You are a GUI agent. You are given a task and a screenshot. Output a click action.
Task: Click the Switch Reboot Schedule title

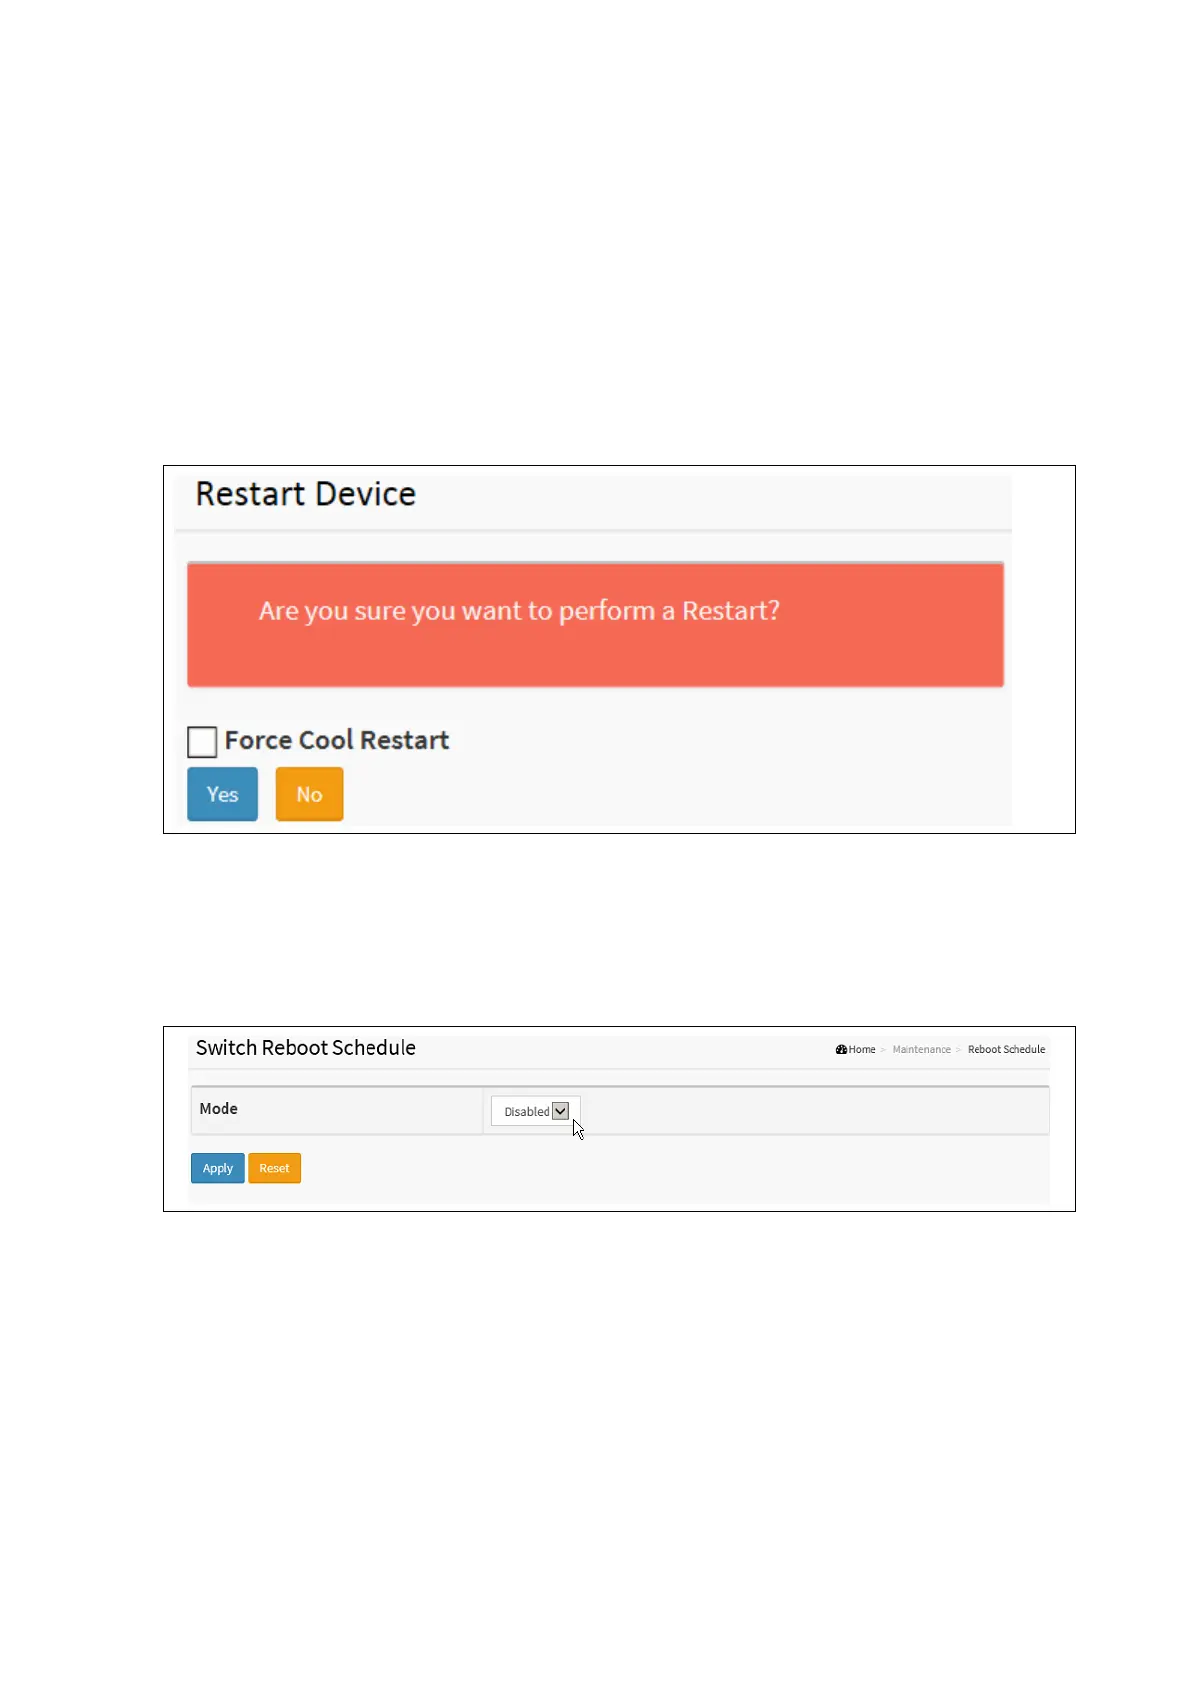click(305, 1048)
